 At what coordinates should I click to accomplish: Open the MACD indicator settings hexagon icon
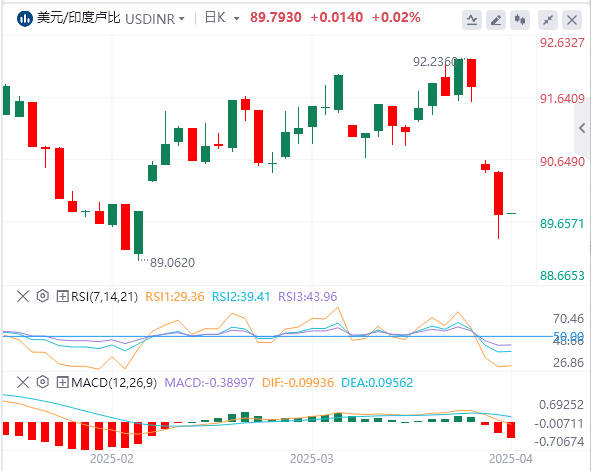pyautogui.click(x=43, y=382)
